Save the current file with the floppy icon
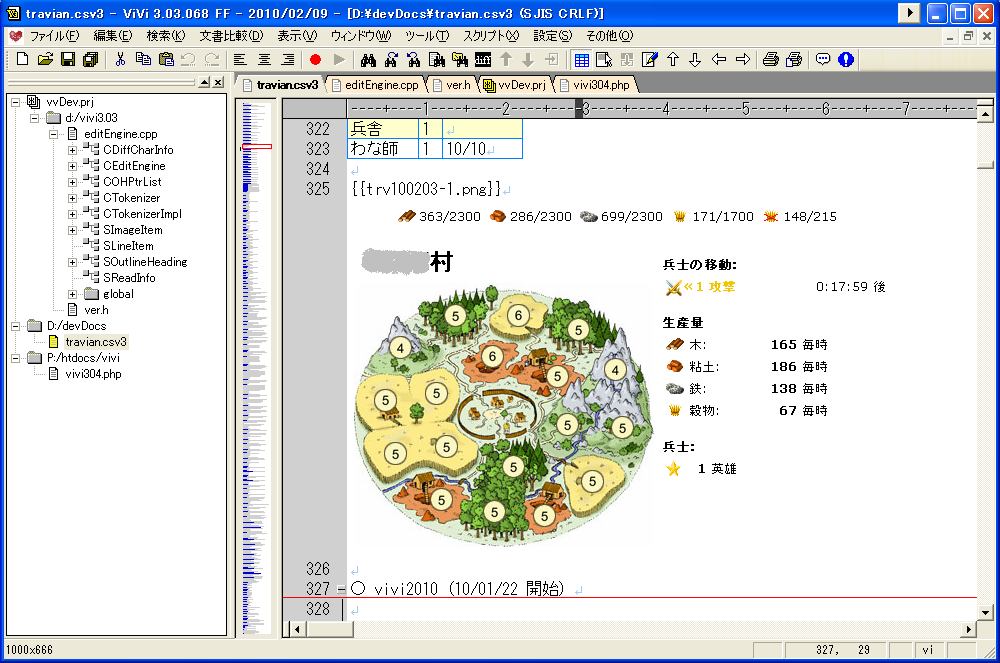1000x663 pixels. (68, 59)
